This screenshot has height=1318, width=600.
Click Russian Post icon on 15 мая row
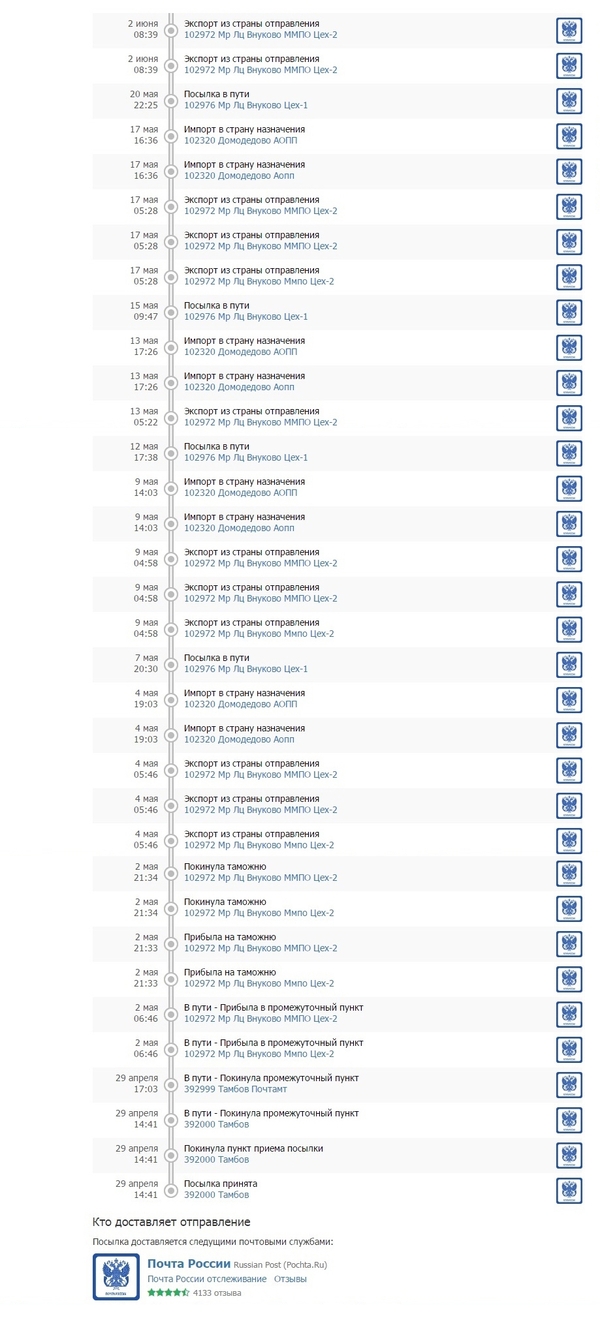(x=569, y=312)
